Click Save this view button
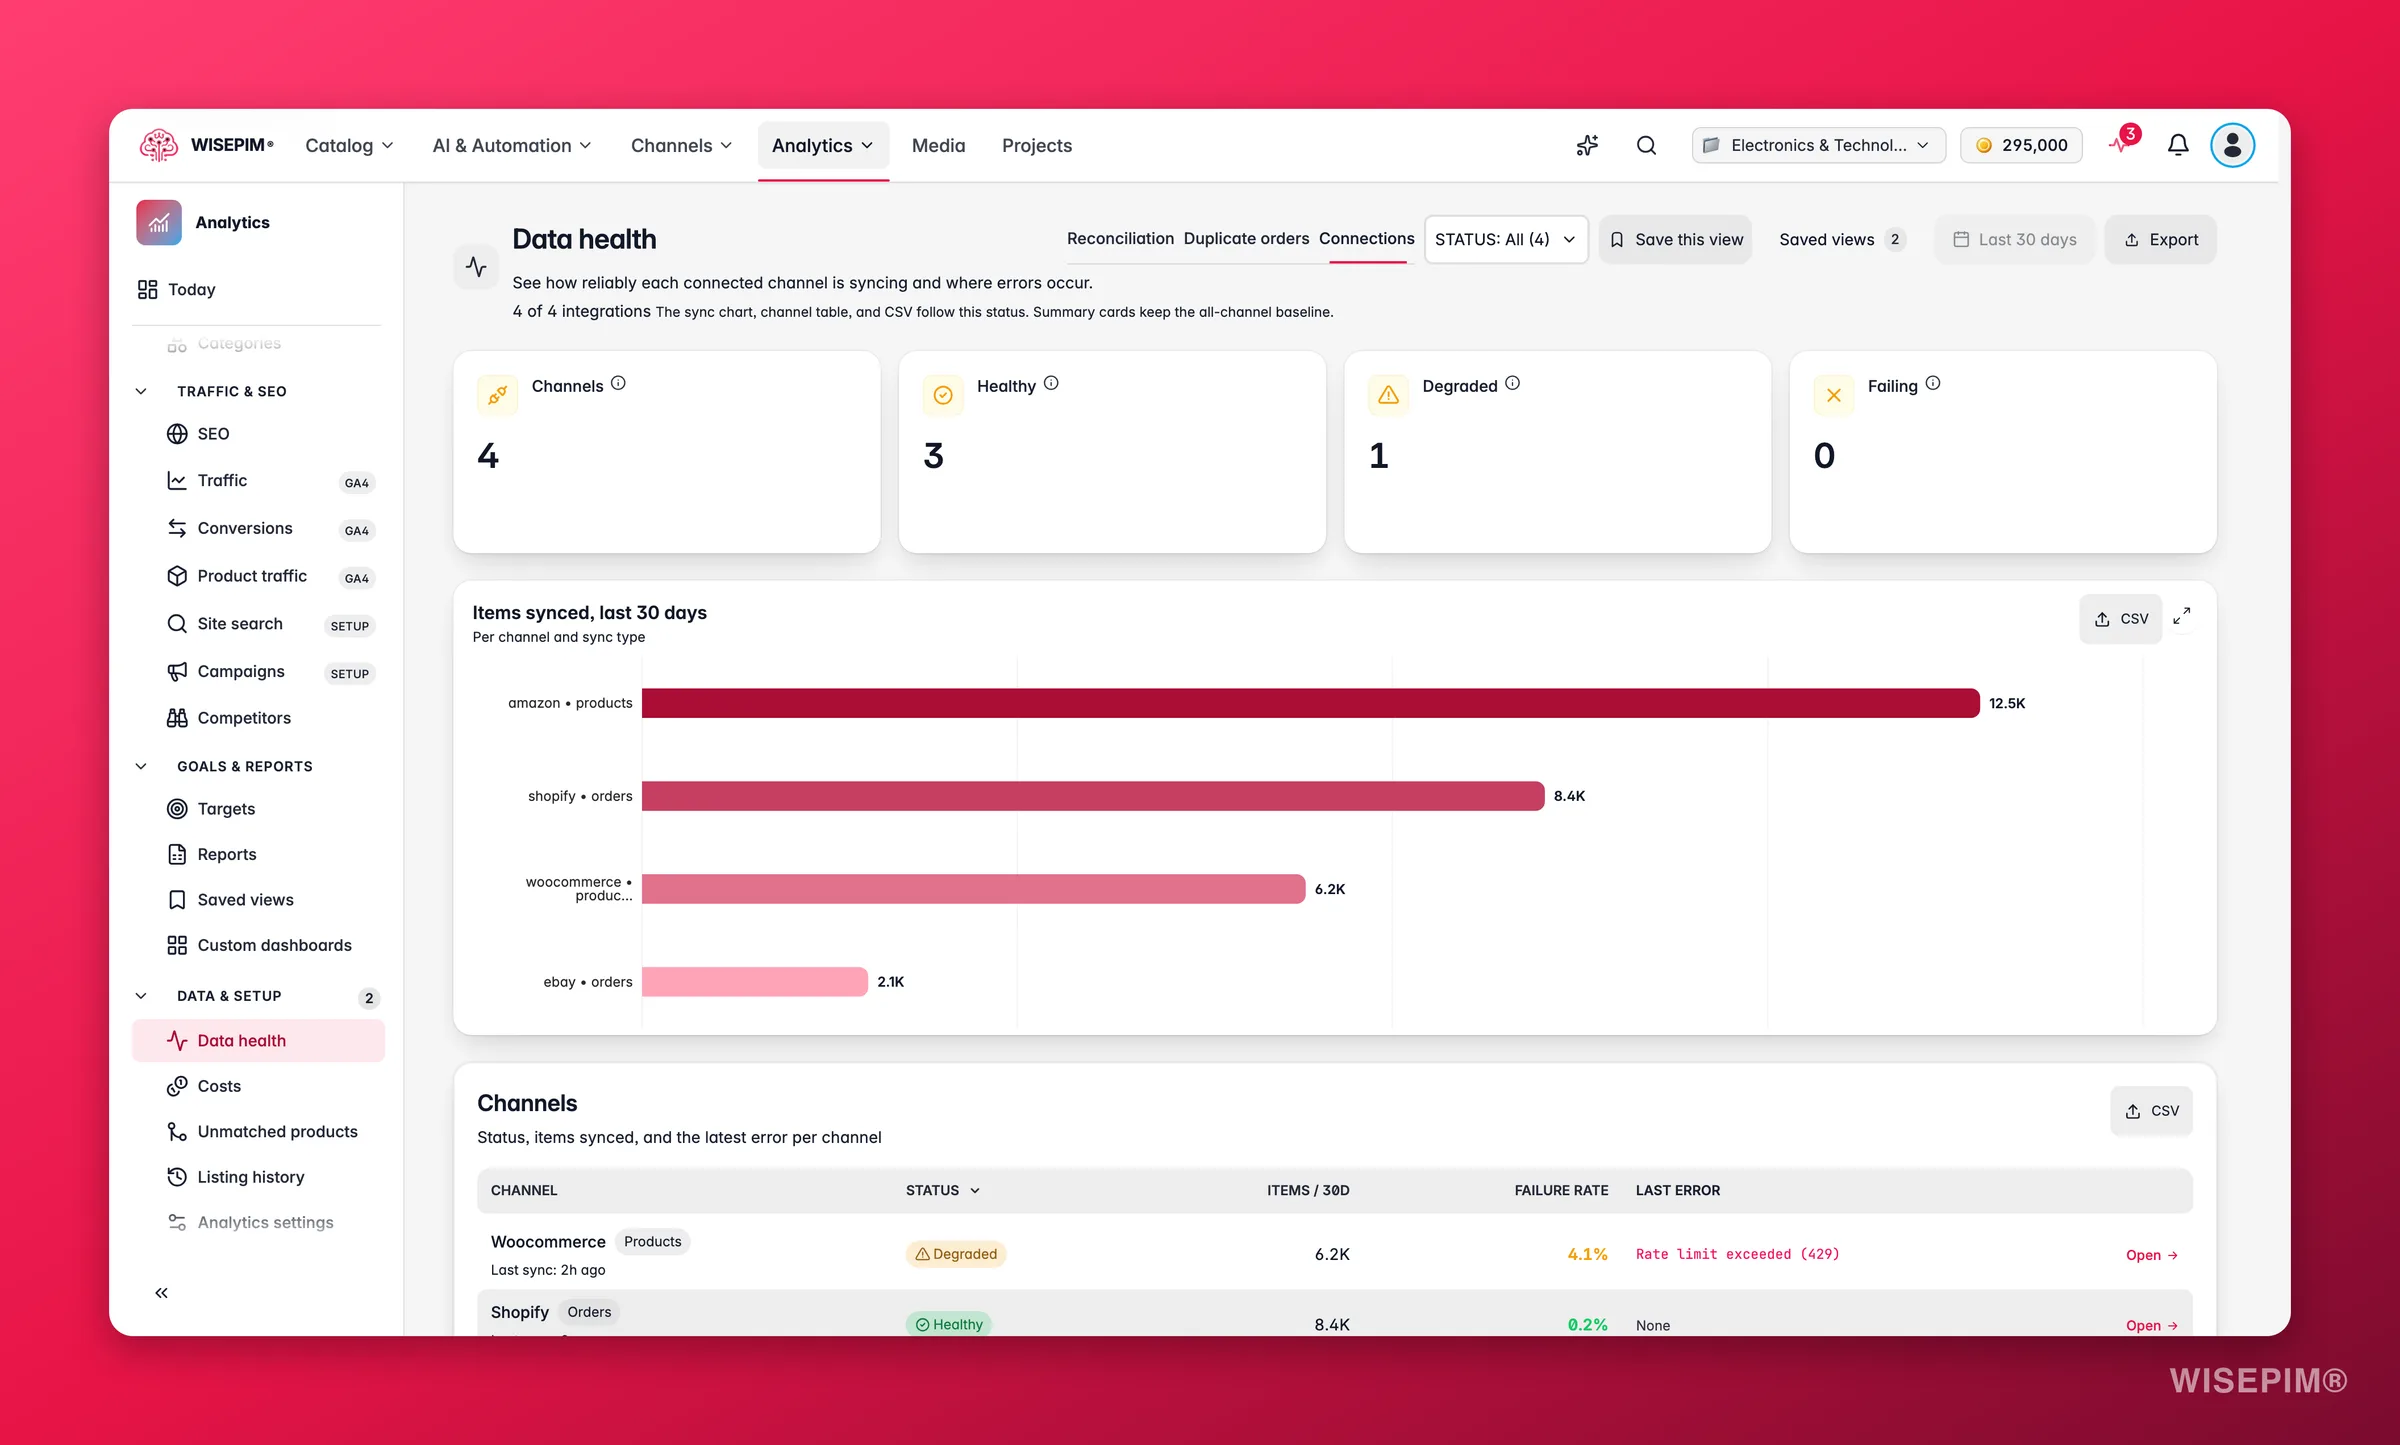Image resolution: width=2400 pixels, height=1445 pixels. pos(1675,240)
